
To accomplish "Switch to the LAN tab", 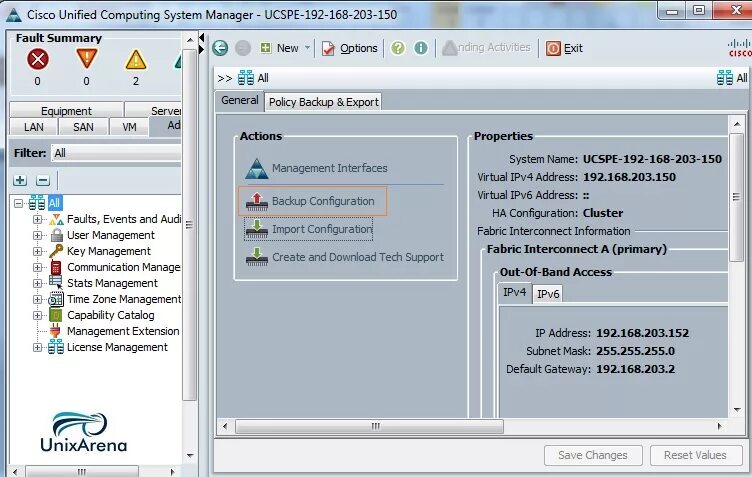I will click(x=34, y=127).
